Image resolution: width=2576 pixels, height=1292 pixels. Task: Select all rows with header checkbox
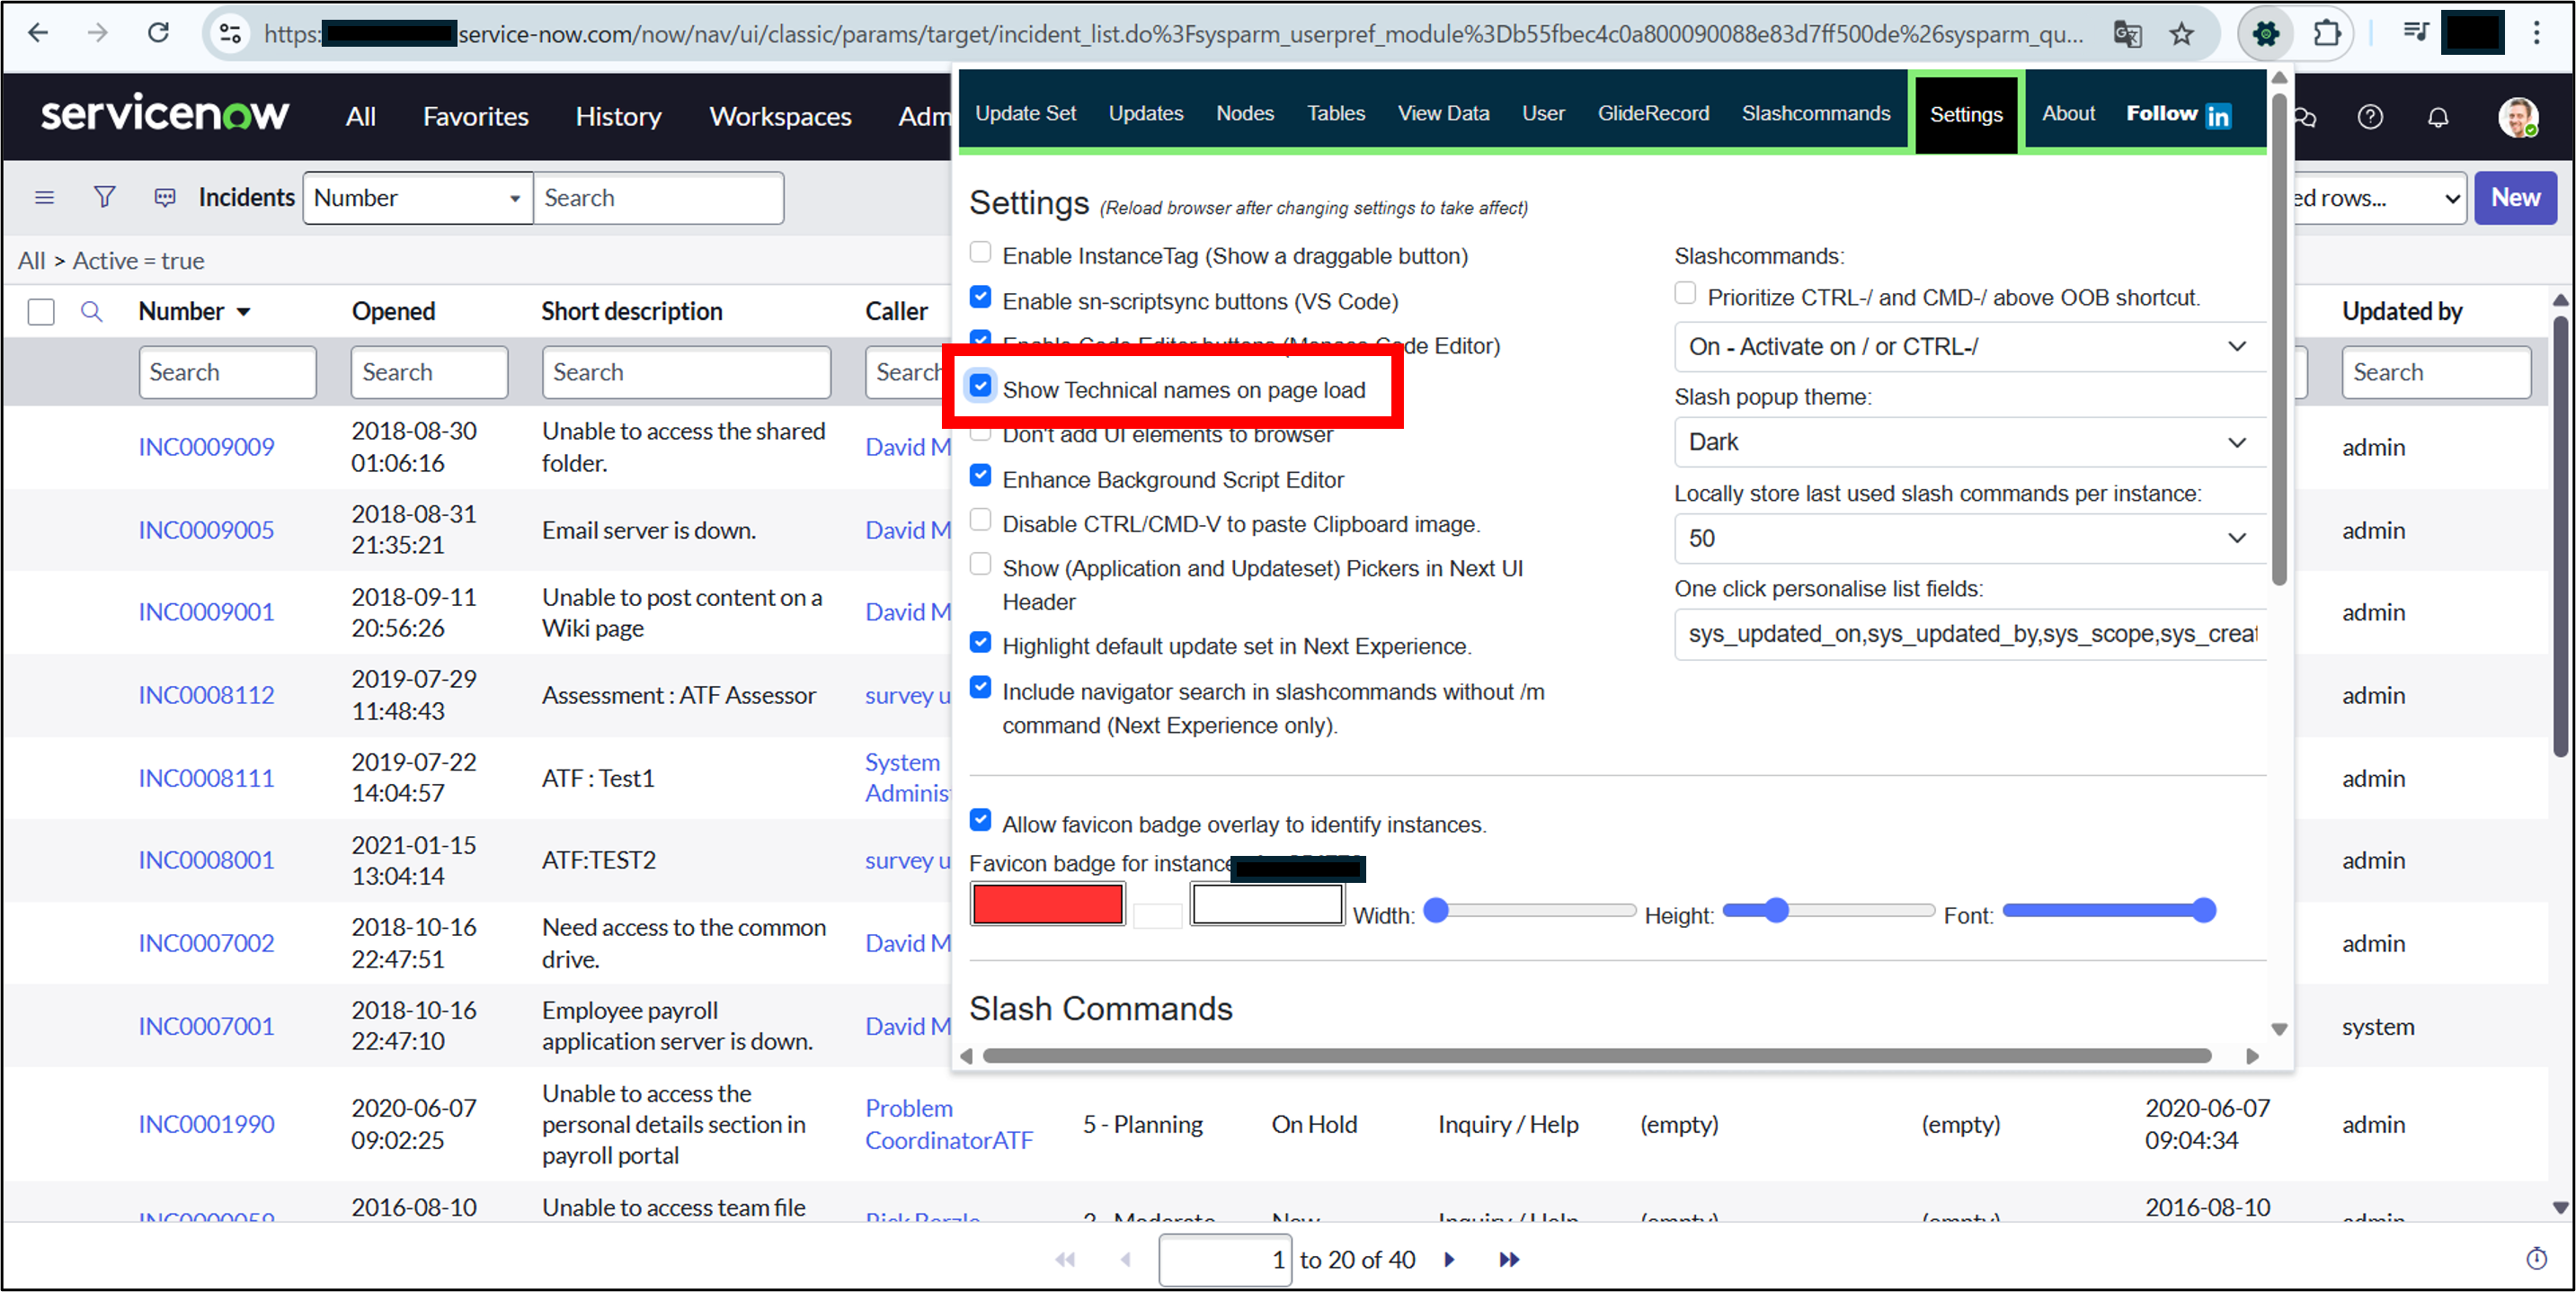[41, 312]
